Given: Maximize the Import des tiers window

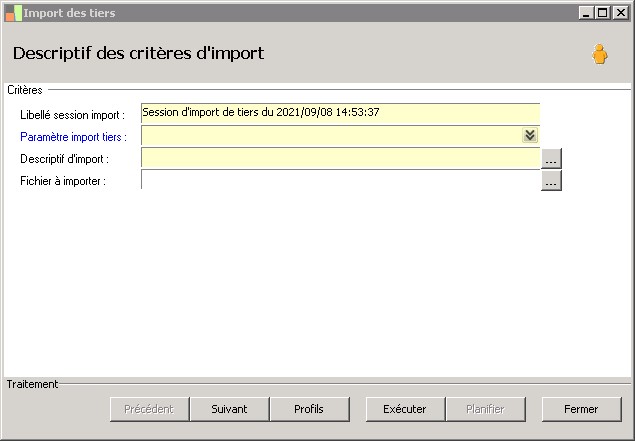Looking at the screenshot, I should 603,13.
